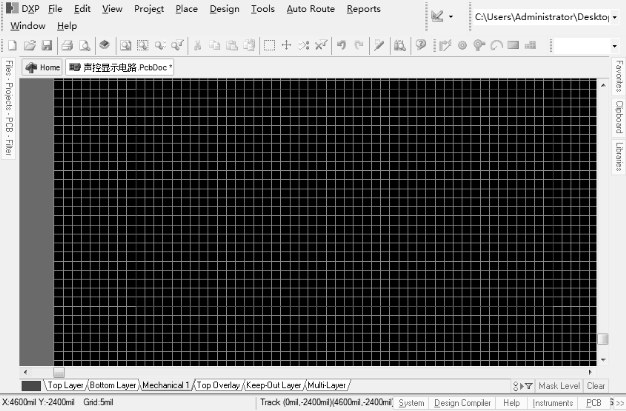This screenshot has height=411, width=626.
Task: Open the File menu
Action: (55, 9)
